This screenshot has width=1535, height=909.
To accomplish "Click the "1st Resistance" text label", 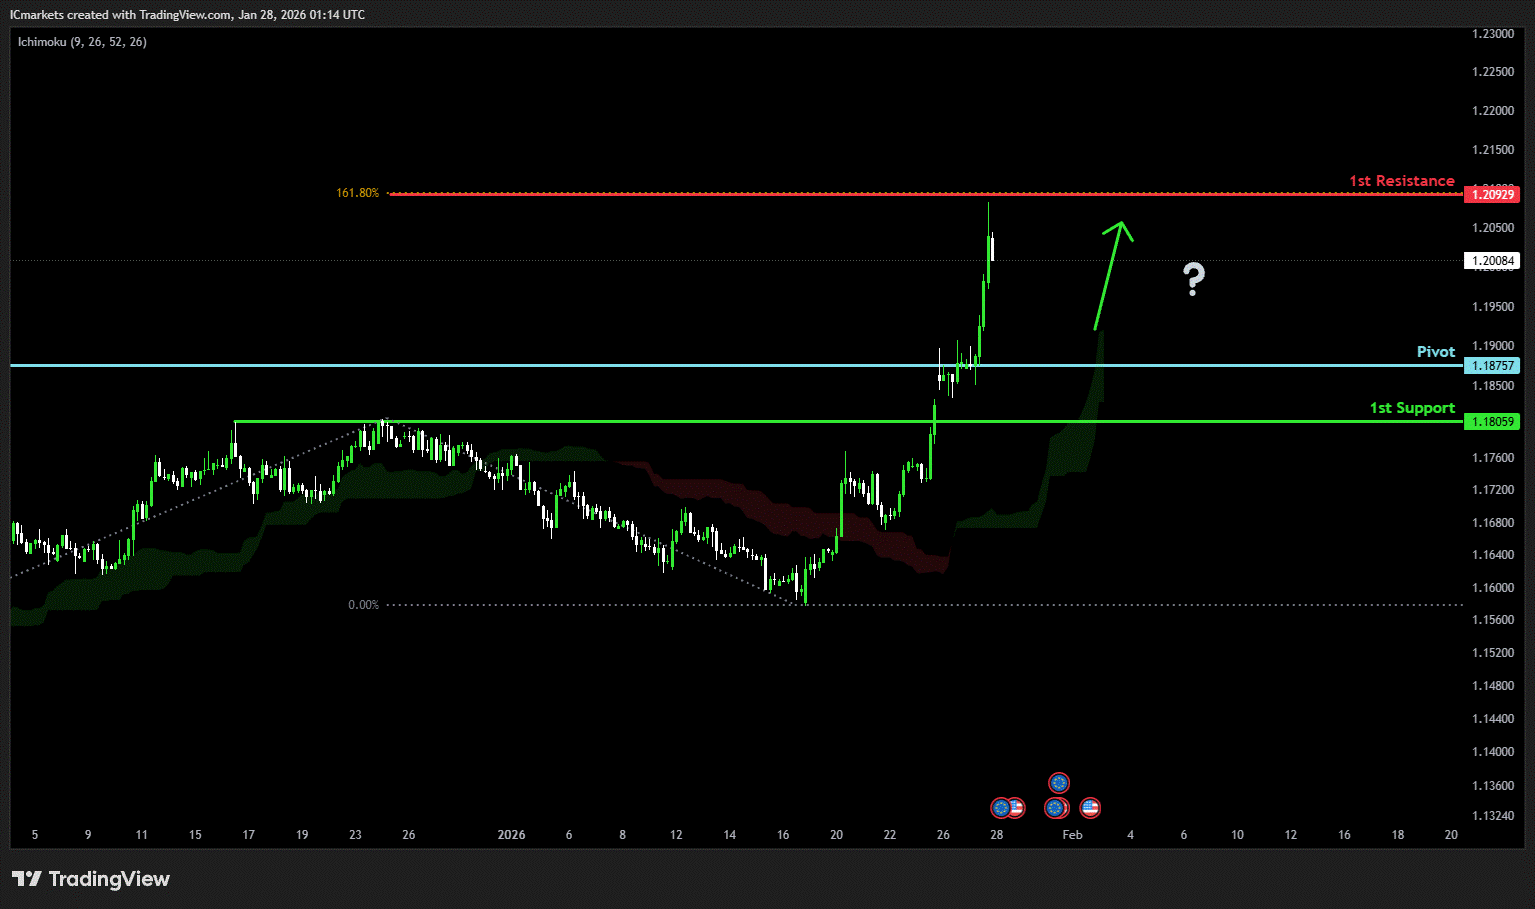I will 1401,181.
